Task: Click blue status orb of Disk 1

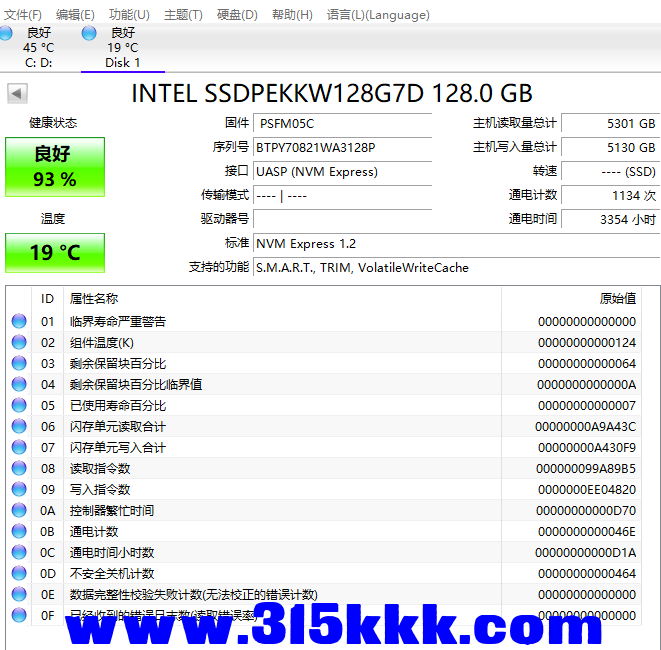Action: (89, 33)
